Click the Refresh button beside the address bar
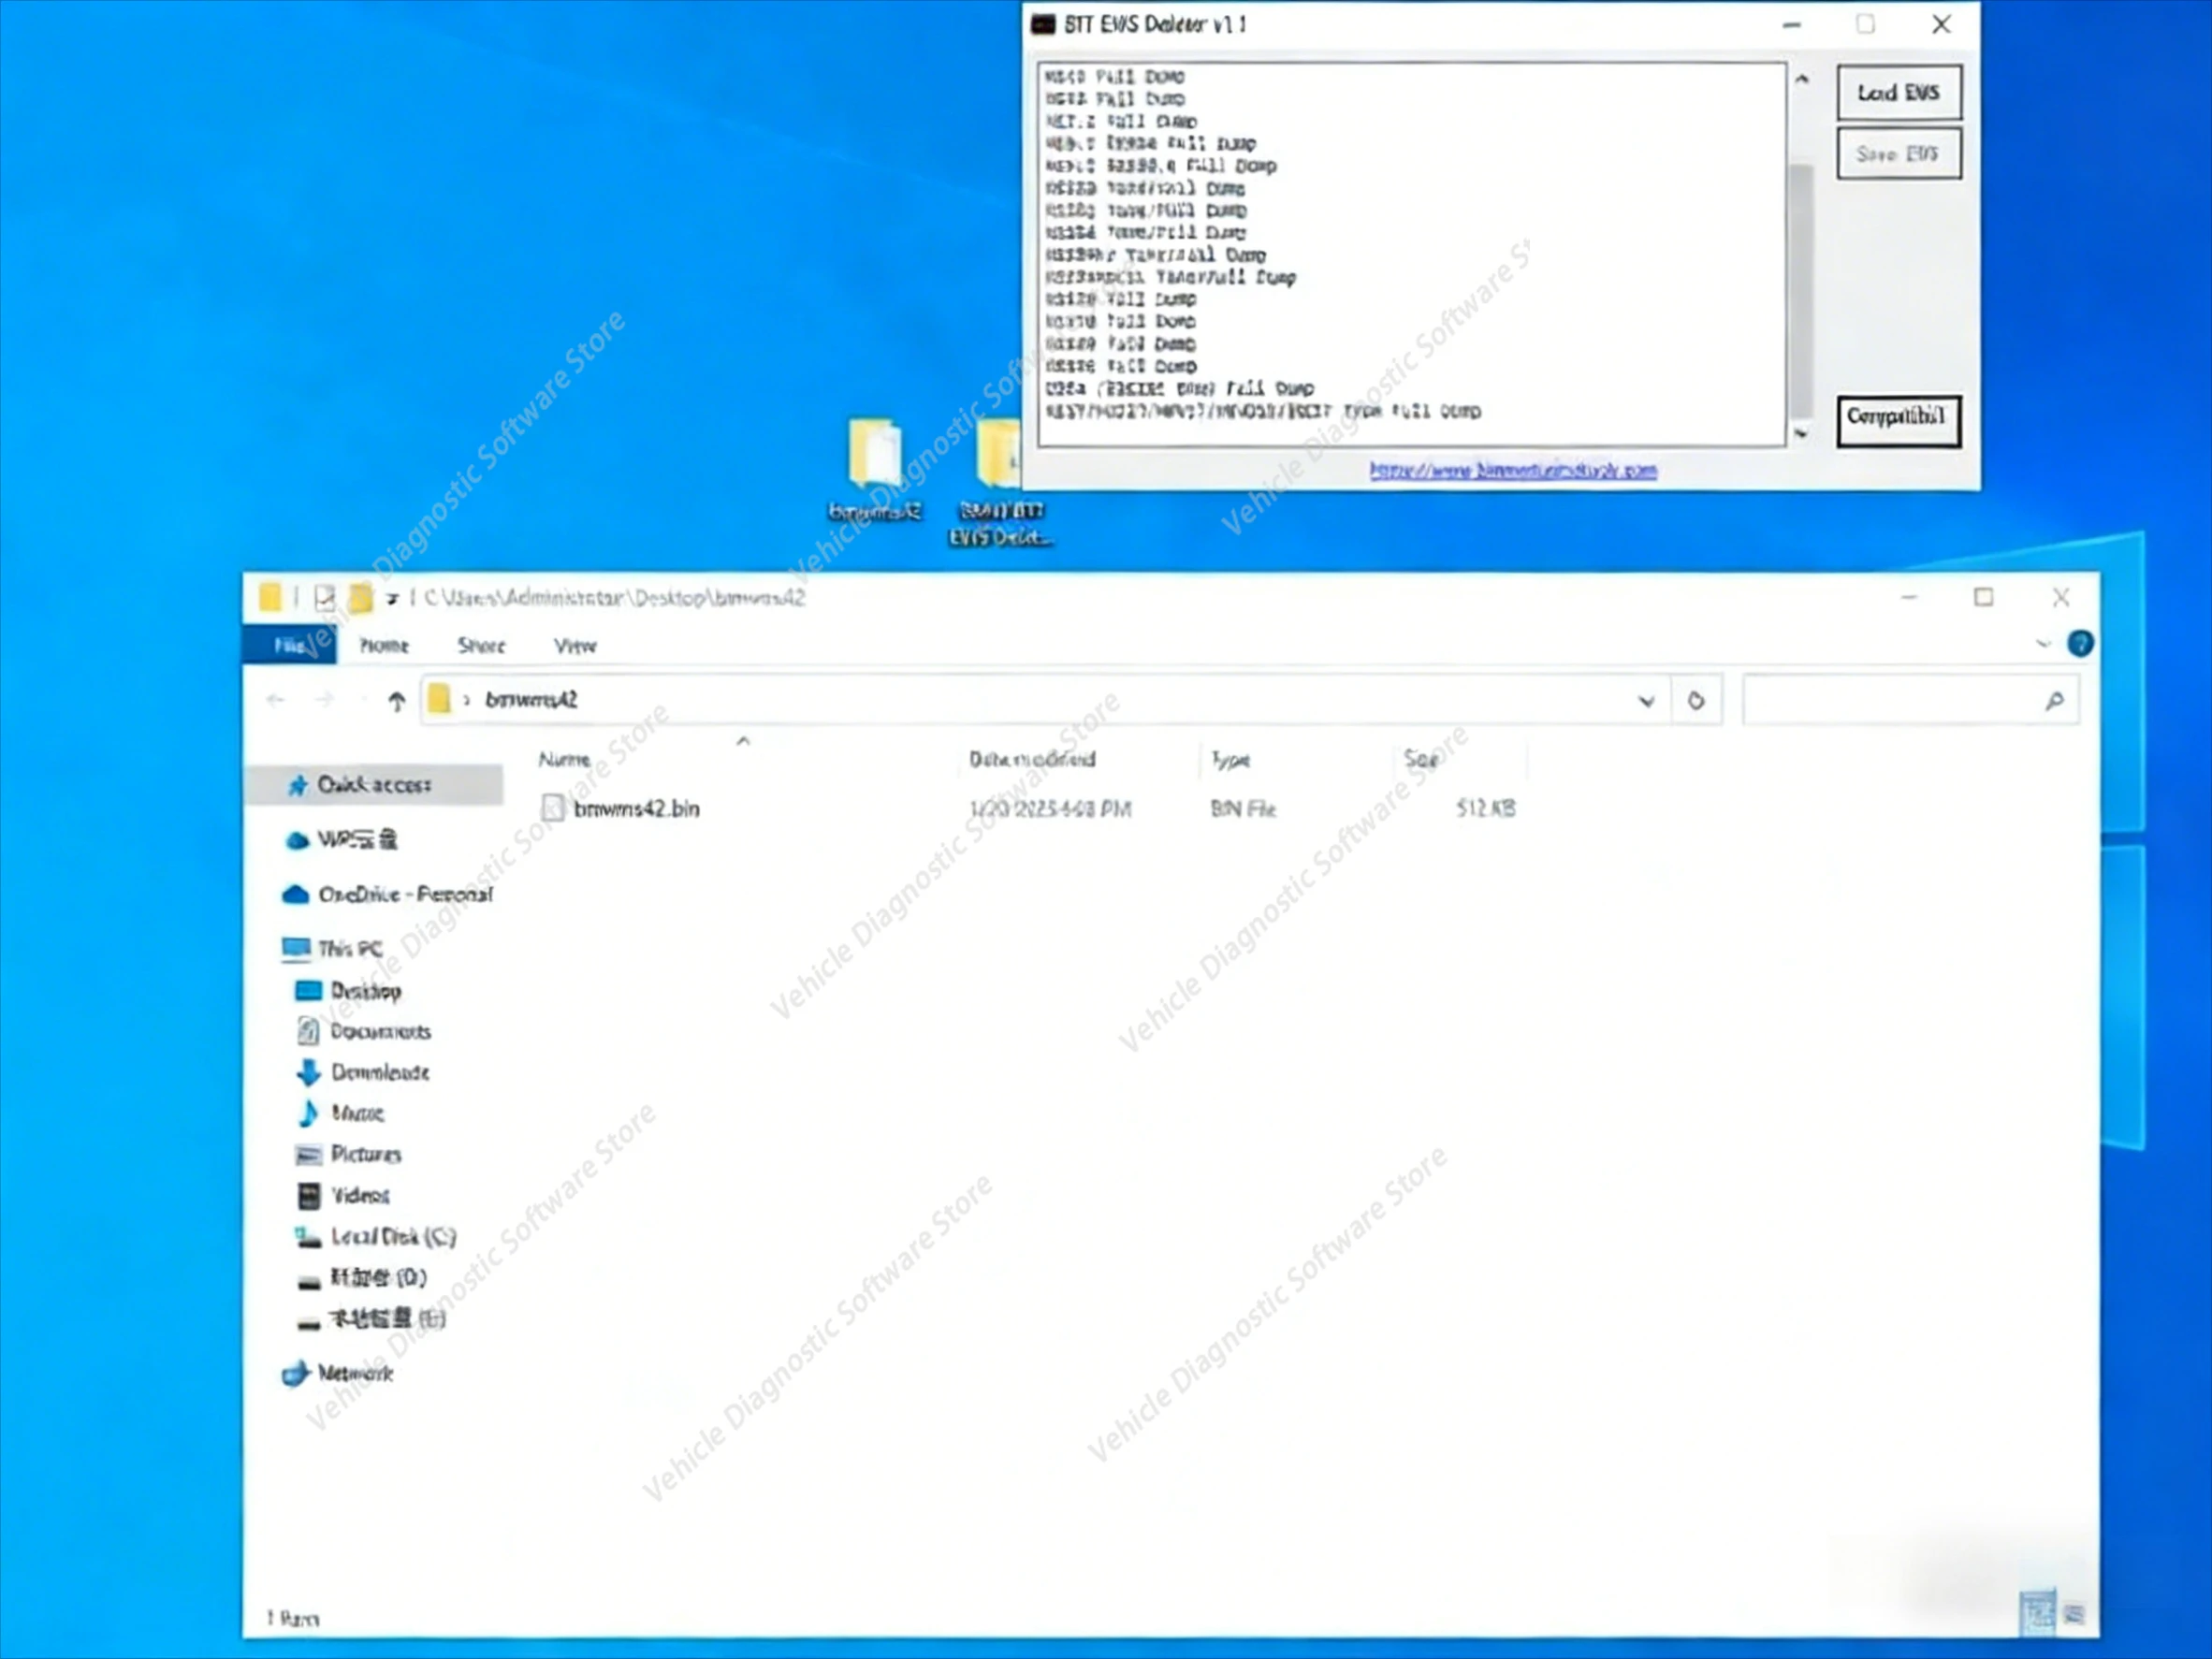The height and width of the screenshot is (1659, 2212). coord(1696,701)
